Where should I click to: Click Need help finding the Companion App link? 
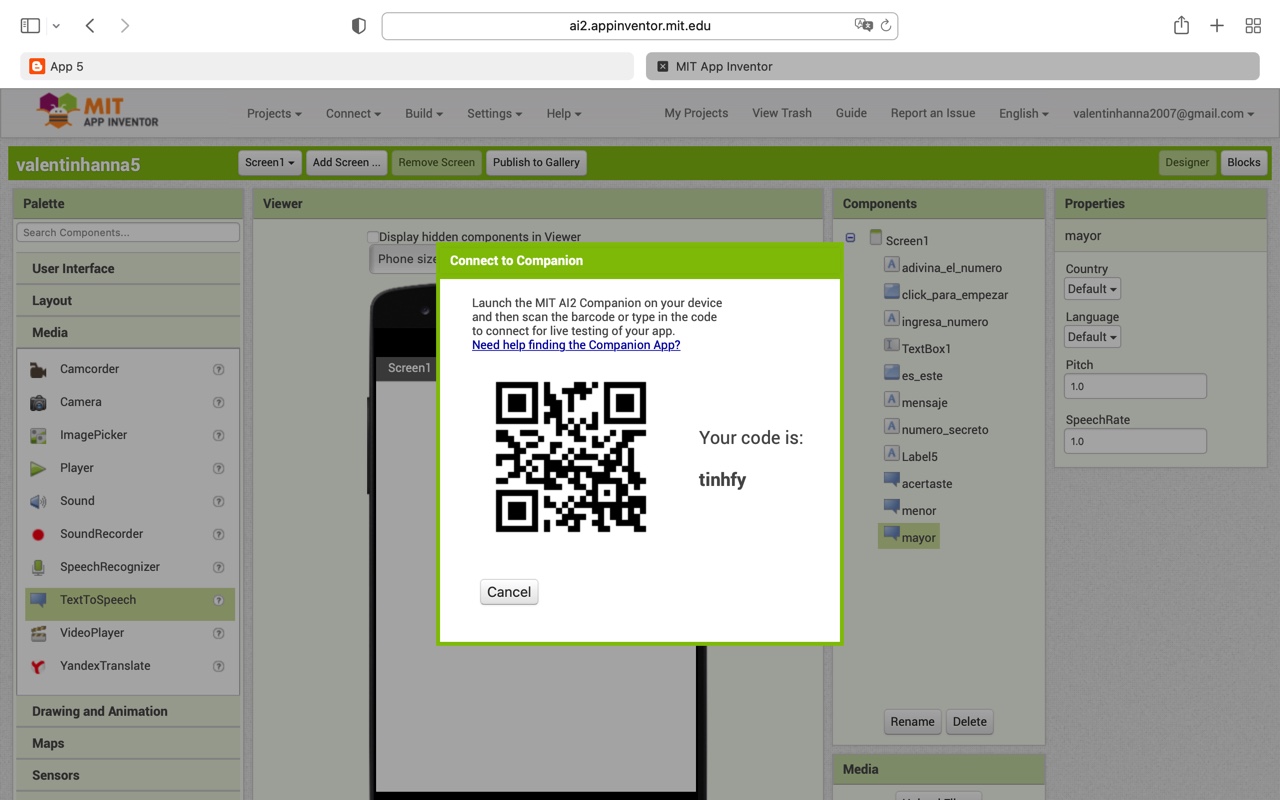click(x=576, y=345)
